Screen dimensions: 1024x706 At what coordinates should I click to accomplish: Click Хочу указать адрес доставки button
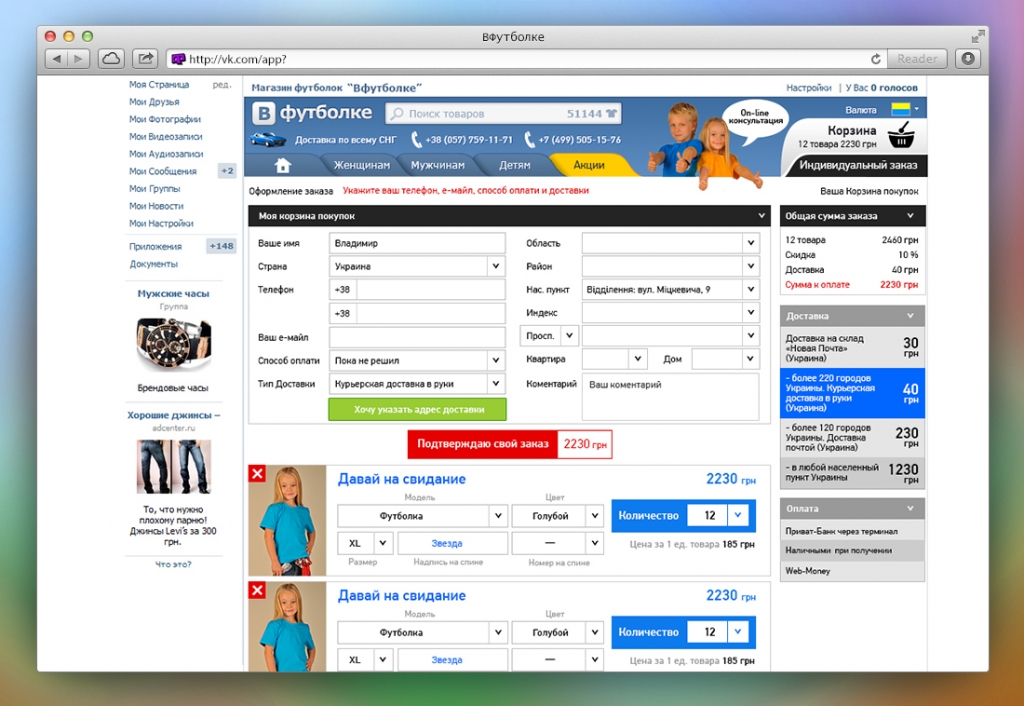[x=417, y=409]
